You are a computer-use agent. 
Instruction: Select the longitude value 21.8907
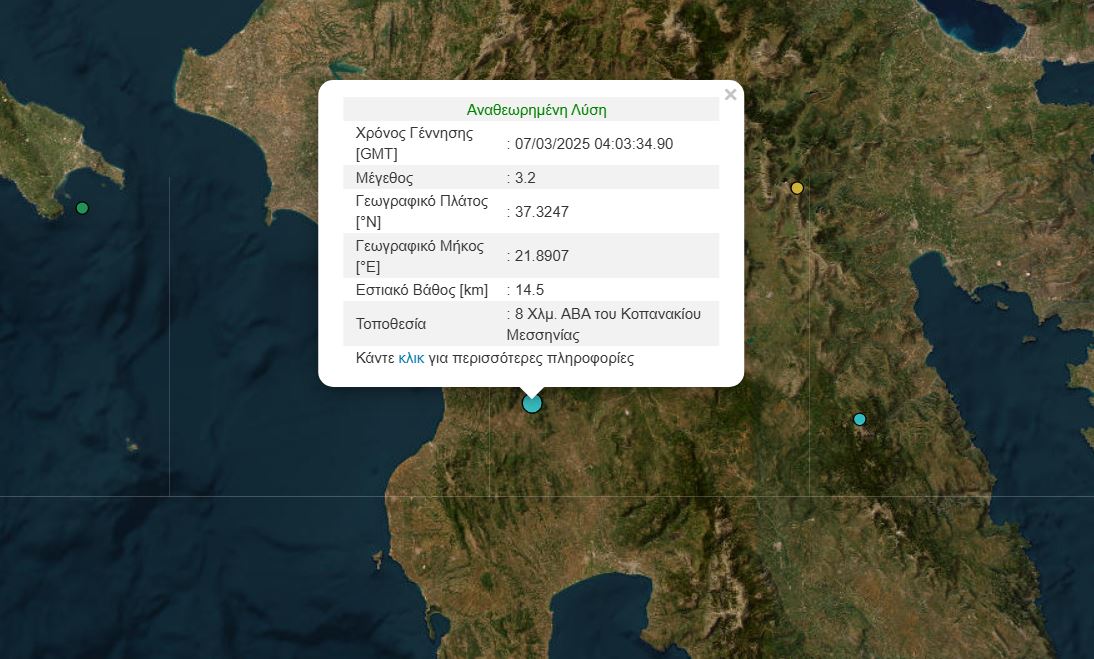coord(541,256)
